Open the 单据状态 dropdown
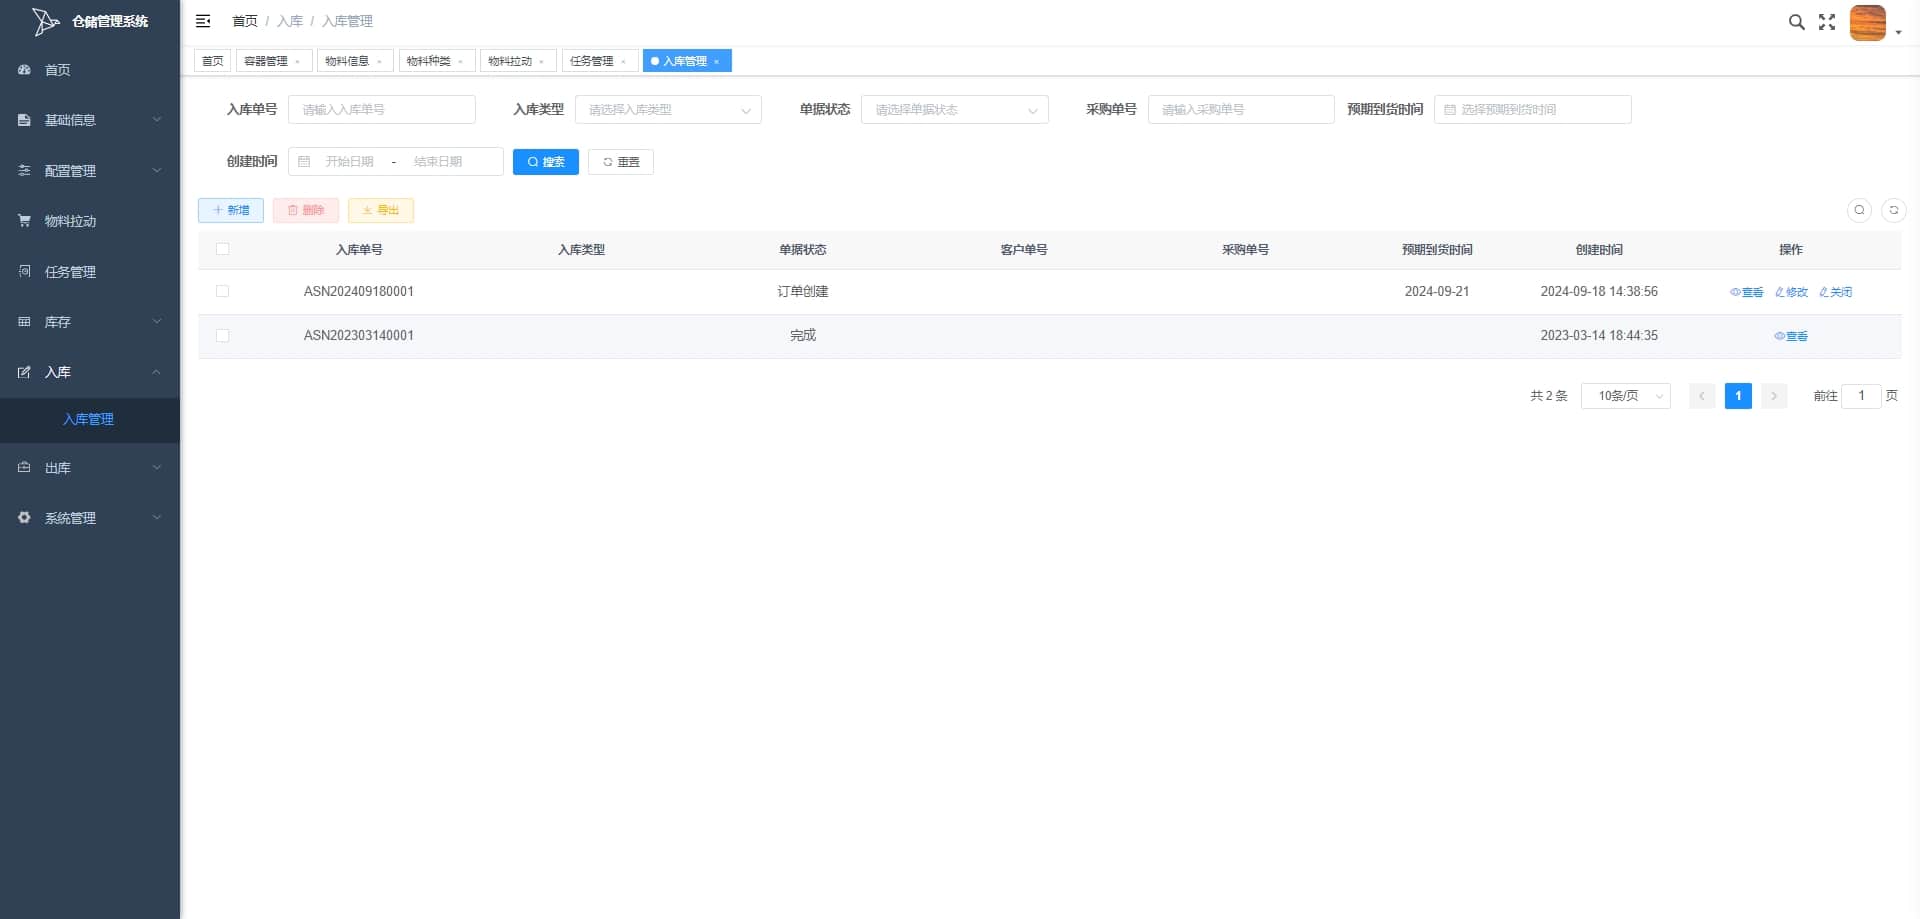This screenshot has height=919, width=1920. click(954, 110)
